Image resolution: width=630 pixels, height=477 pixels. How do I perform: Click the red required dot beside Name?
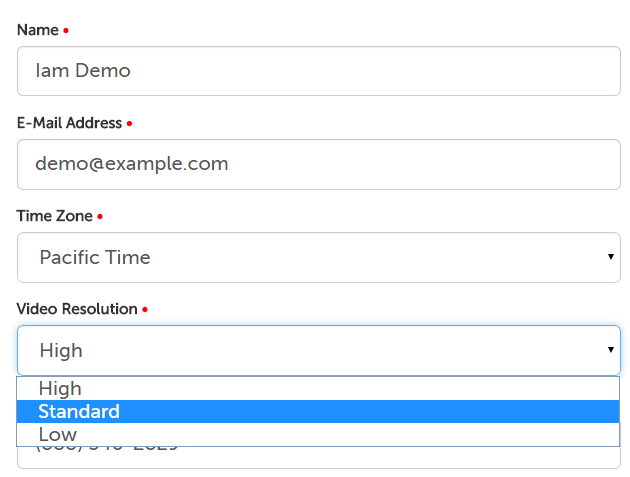(x=66, y=31)
